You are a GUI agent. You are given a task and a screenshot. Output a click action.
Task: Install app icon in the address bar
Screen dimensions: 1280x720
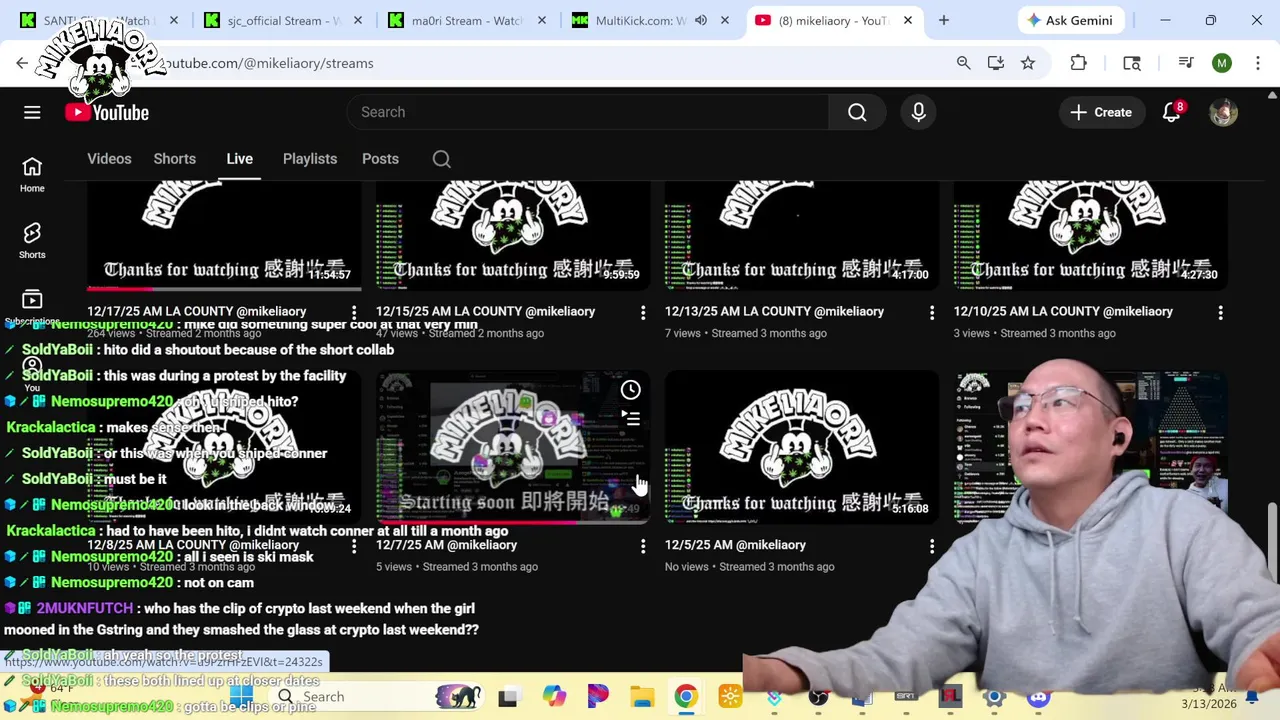(x=995, y=63)
